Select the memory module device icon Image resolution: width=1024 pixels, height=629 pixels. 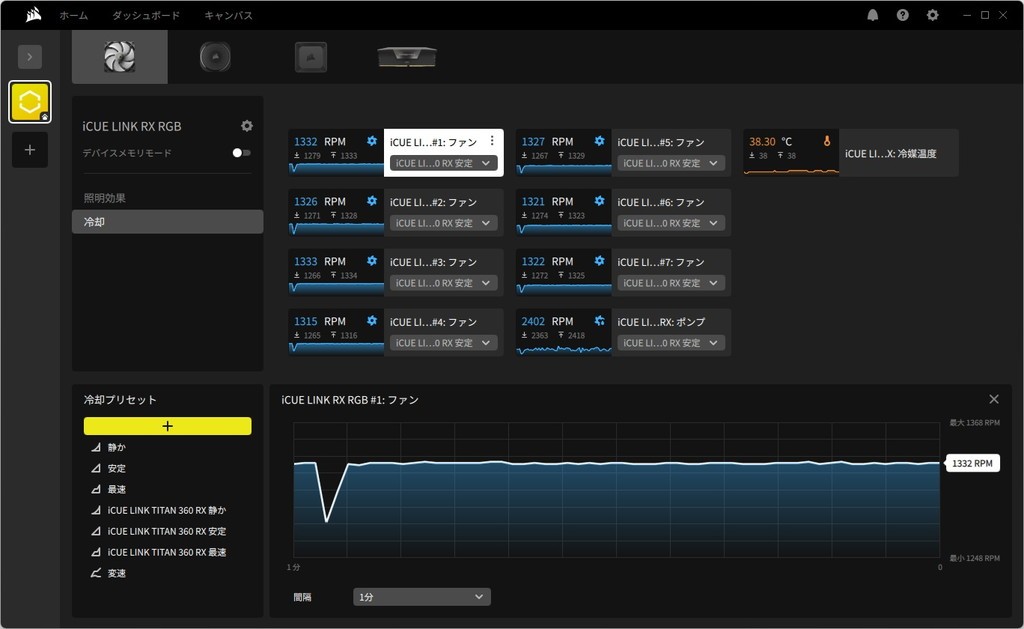[406, 57]
